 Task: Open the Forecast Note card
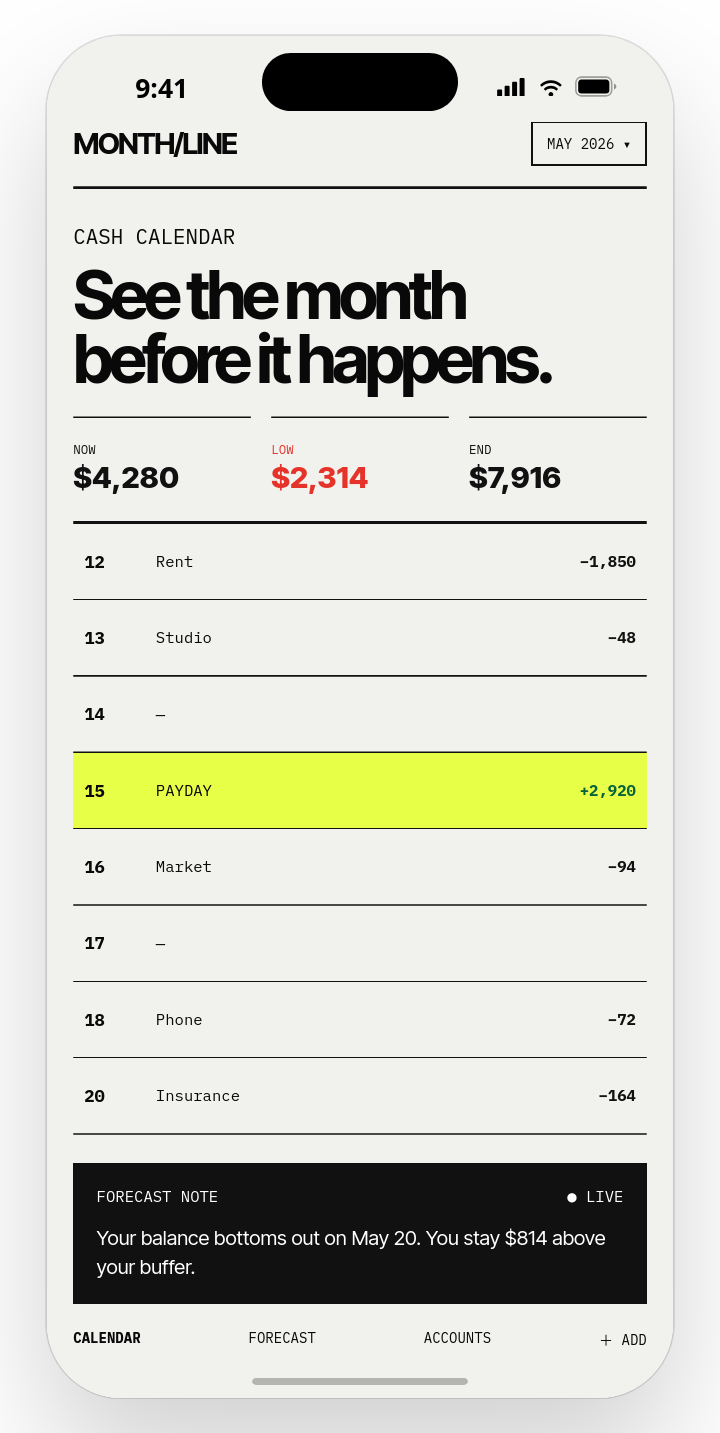coord(360,1233)
